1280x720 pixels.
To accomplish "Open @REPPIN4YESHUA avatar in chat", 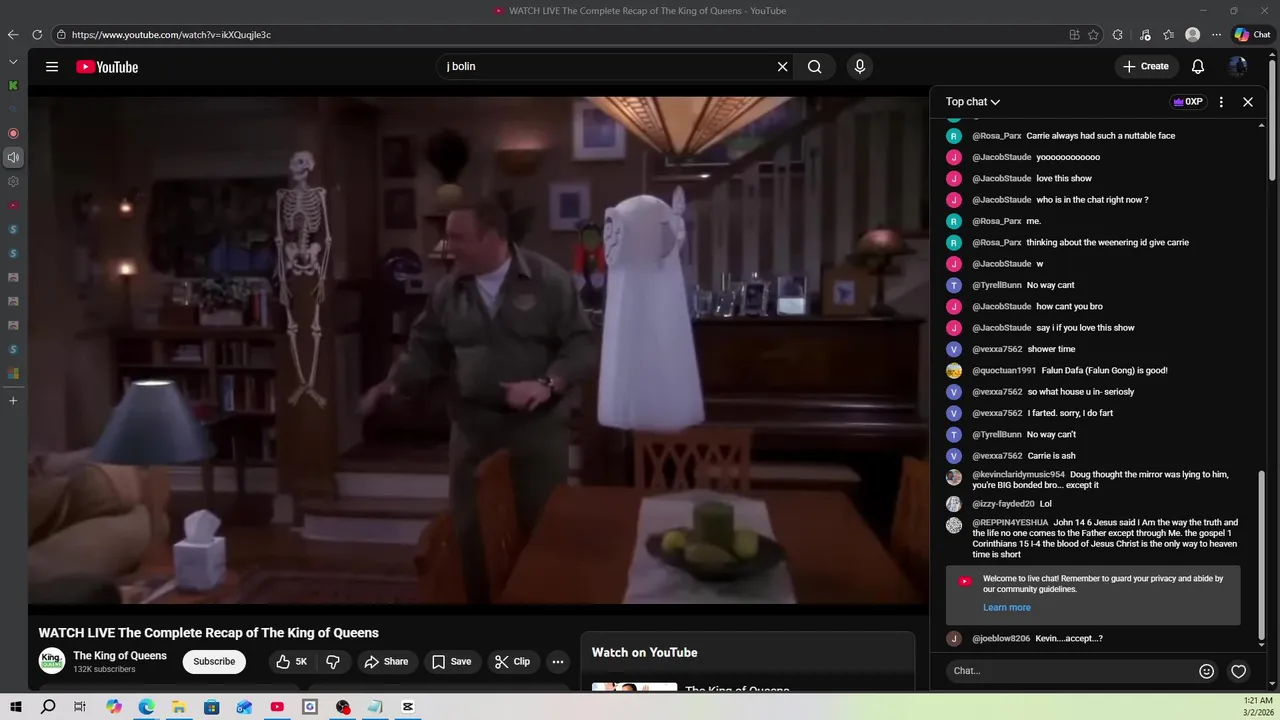I will click(x=954, y=525).
